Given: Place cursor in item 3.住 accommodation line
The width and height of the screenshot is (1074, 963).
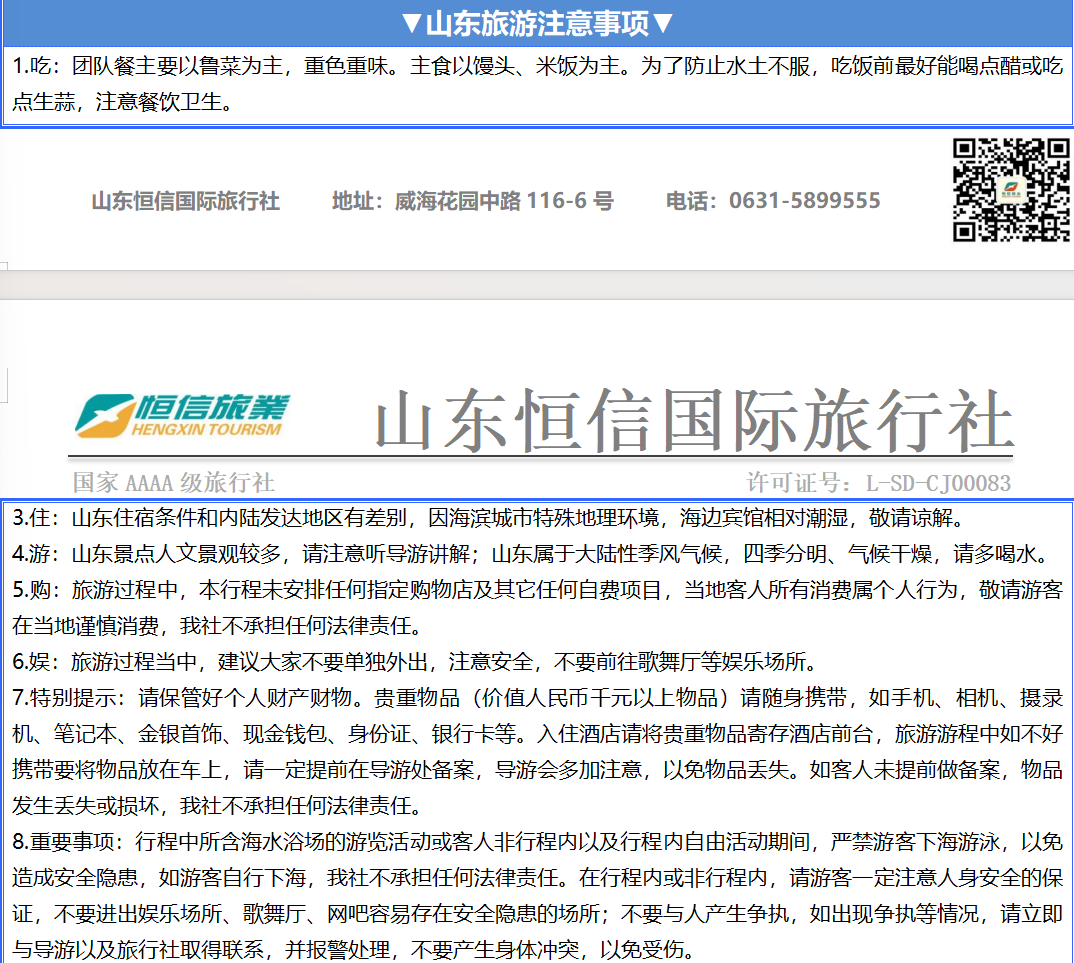Looking at the screenshot, I should (x=500, y=519).
